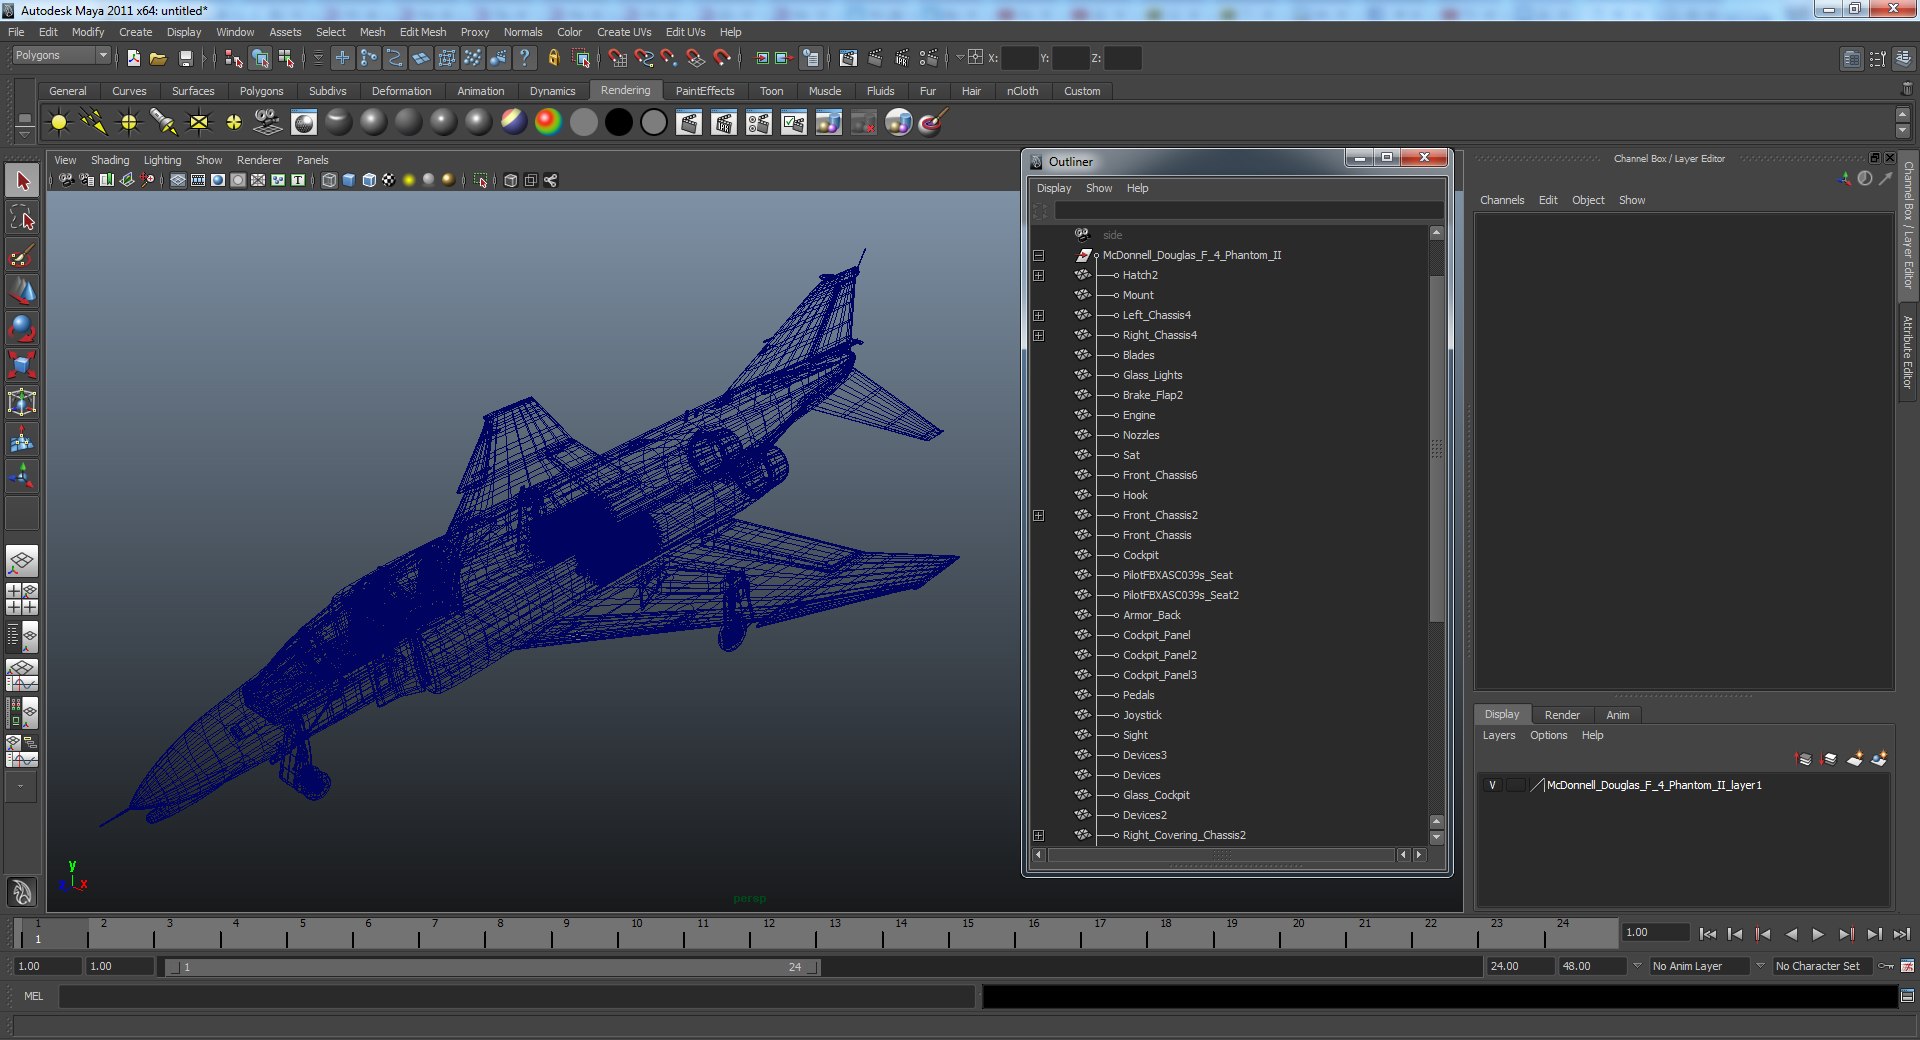Activate the Scale tool icon
1920x1040 pixels.
[x=22, y=365]
